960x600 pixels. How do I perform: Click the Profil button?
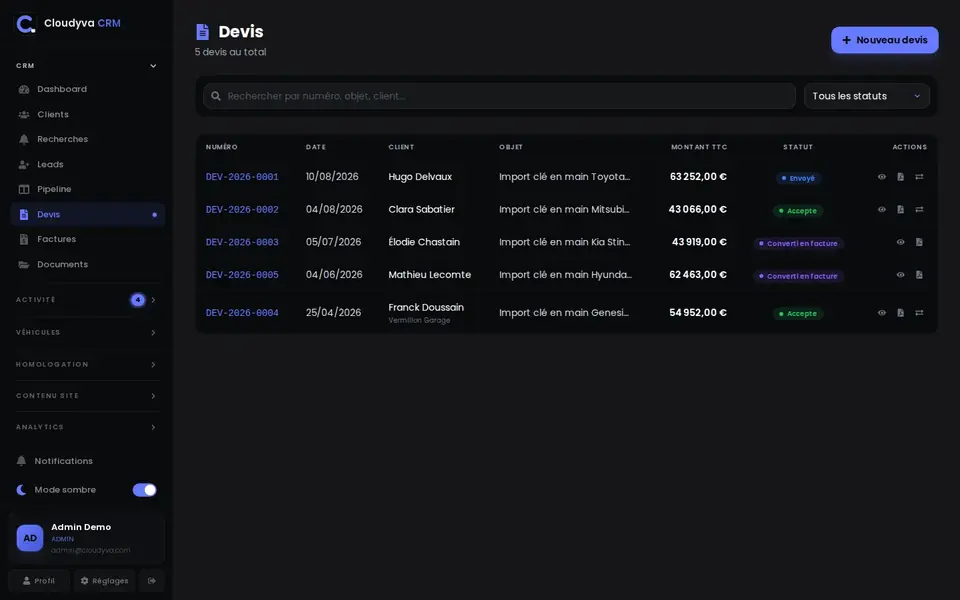39,580
